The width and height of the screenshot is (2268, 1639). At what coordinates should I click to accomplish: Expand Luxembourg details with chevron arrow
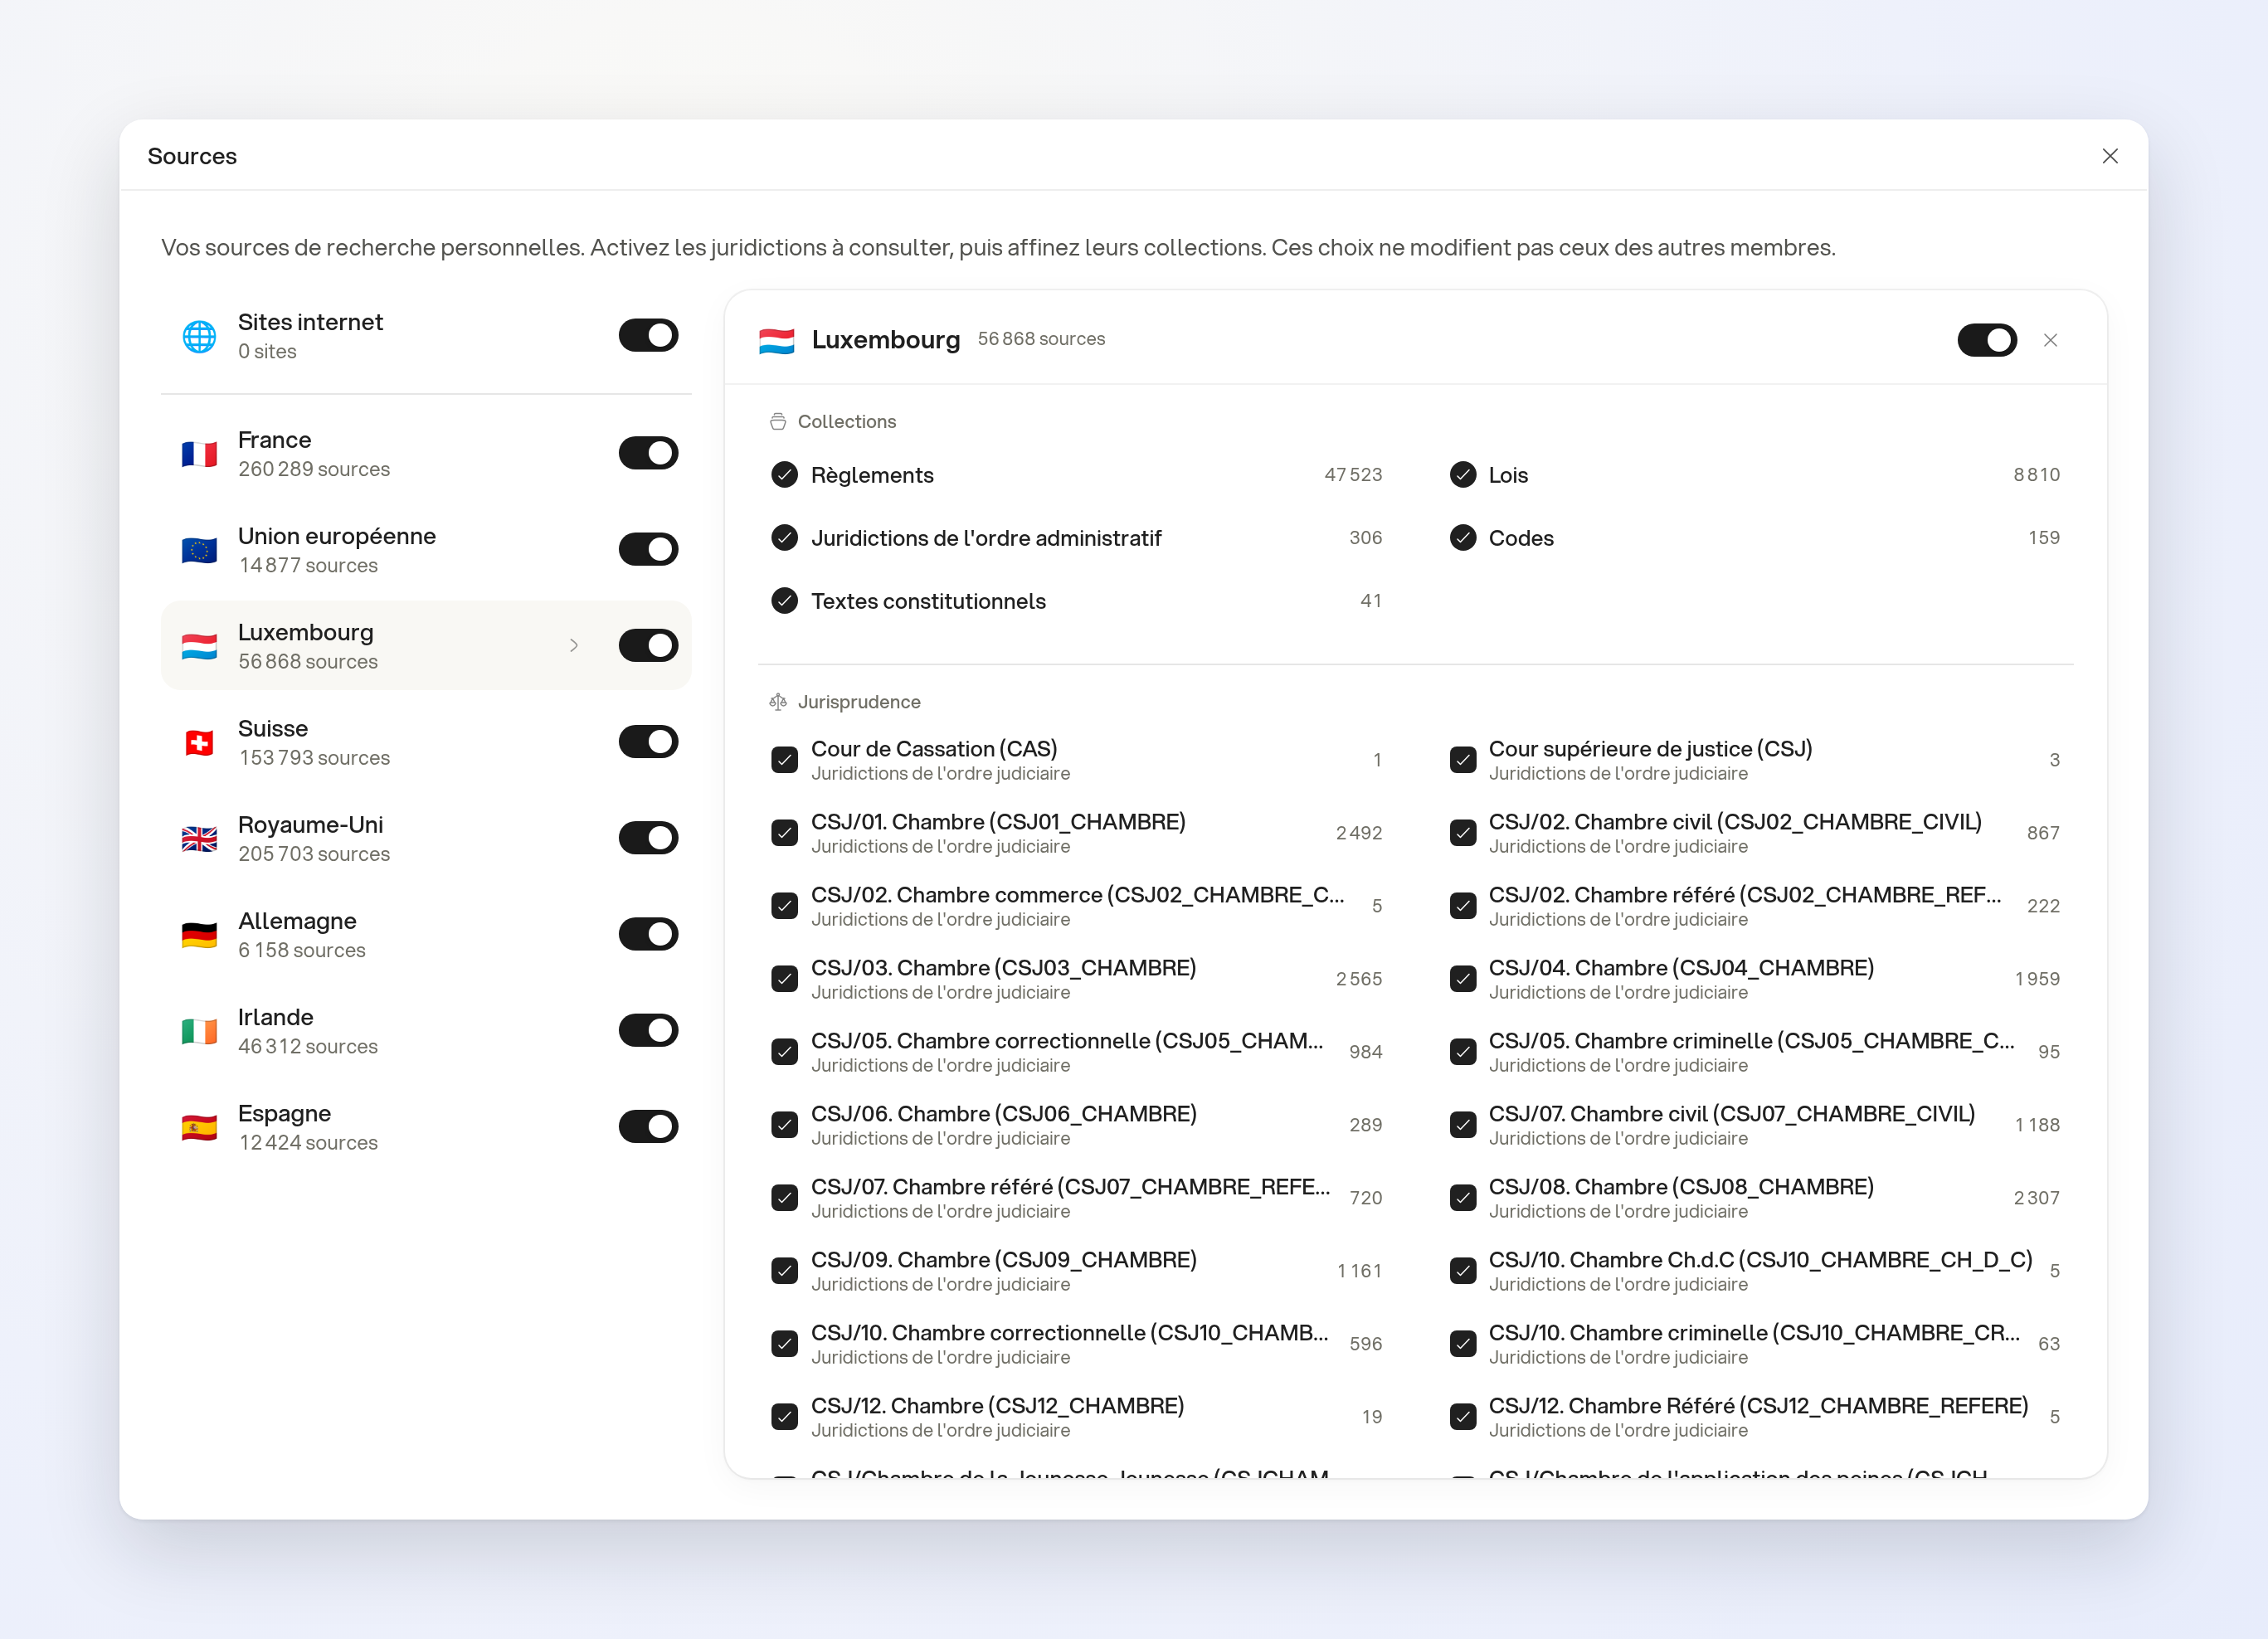click(574, 646)
